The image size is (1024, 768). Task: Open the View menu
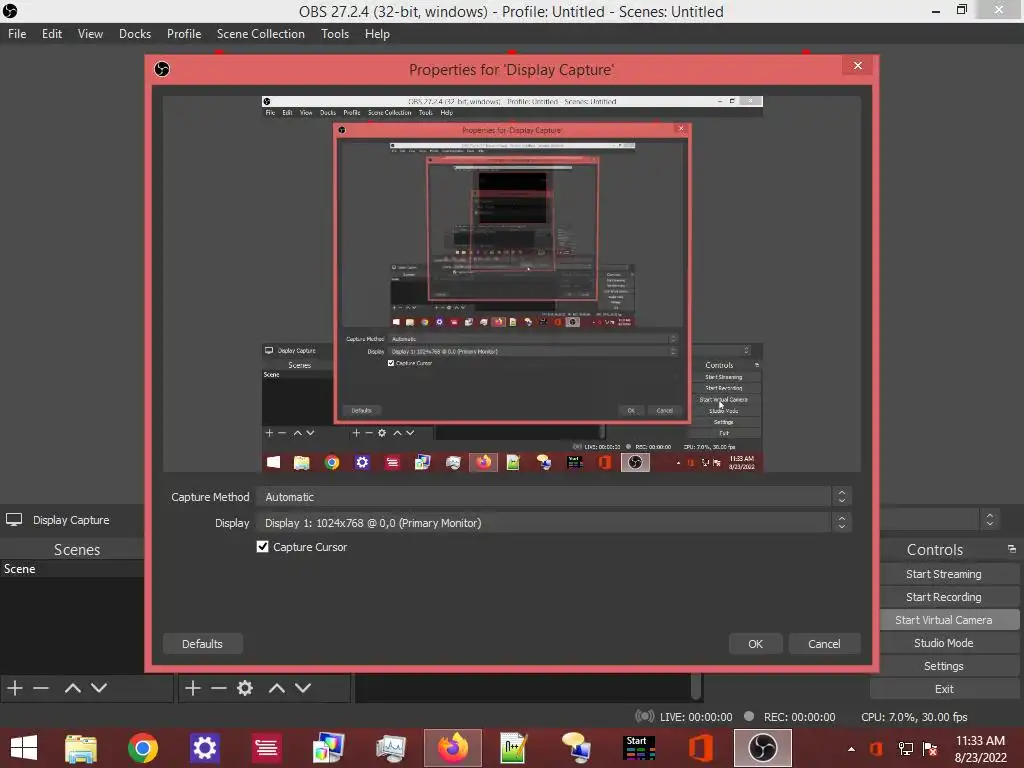coord(90,34)
